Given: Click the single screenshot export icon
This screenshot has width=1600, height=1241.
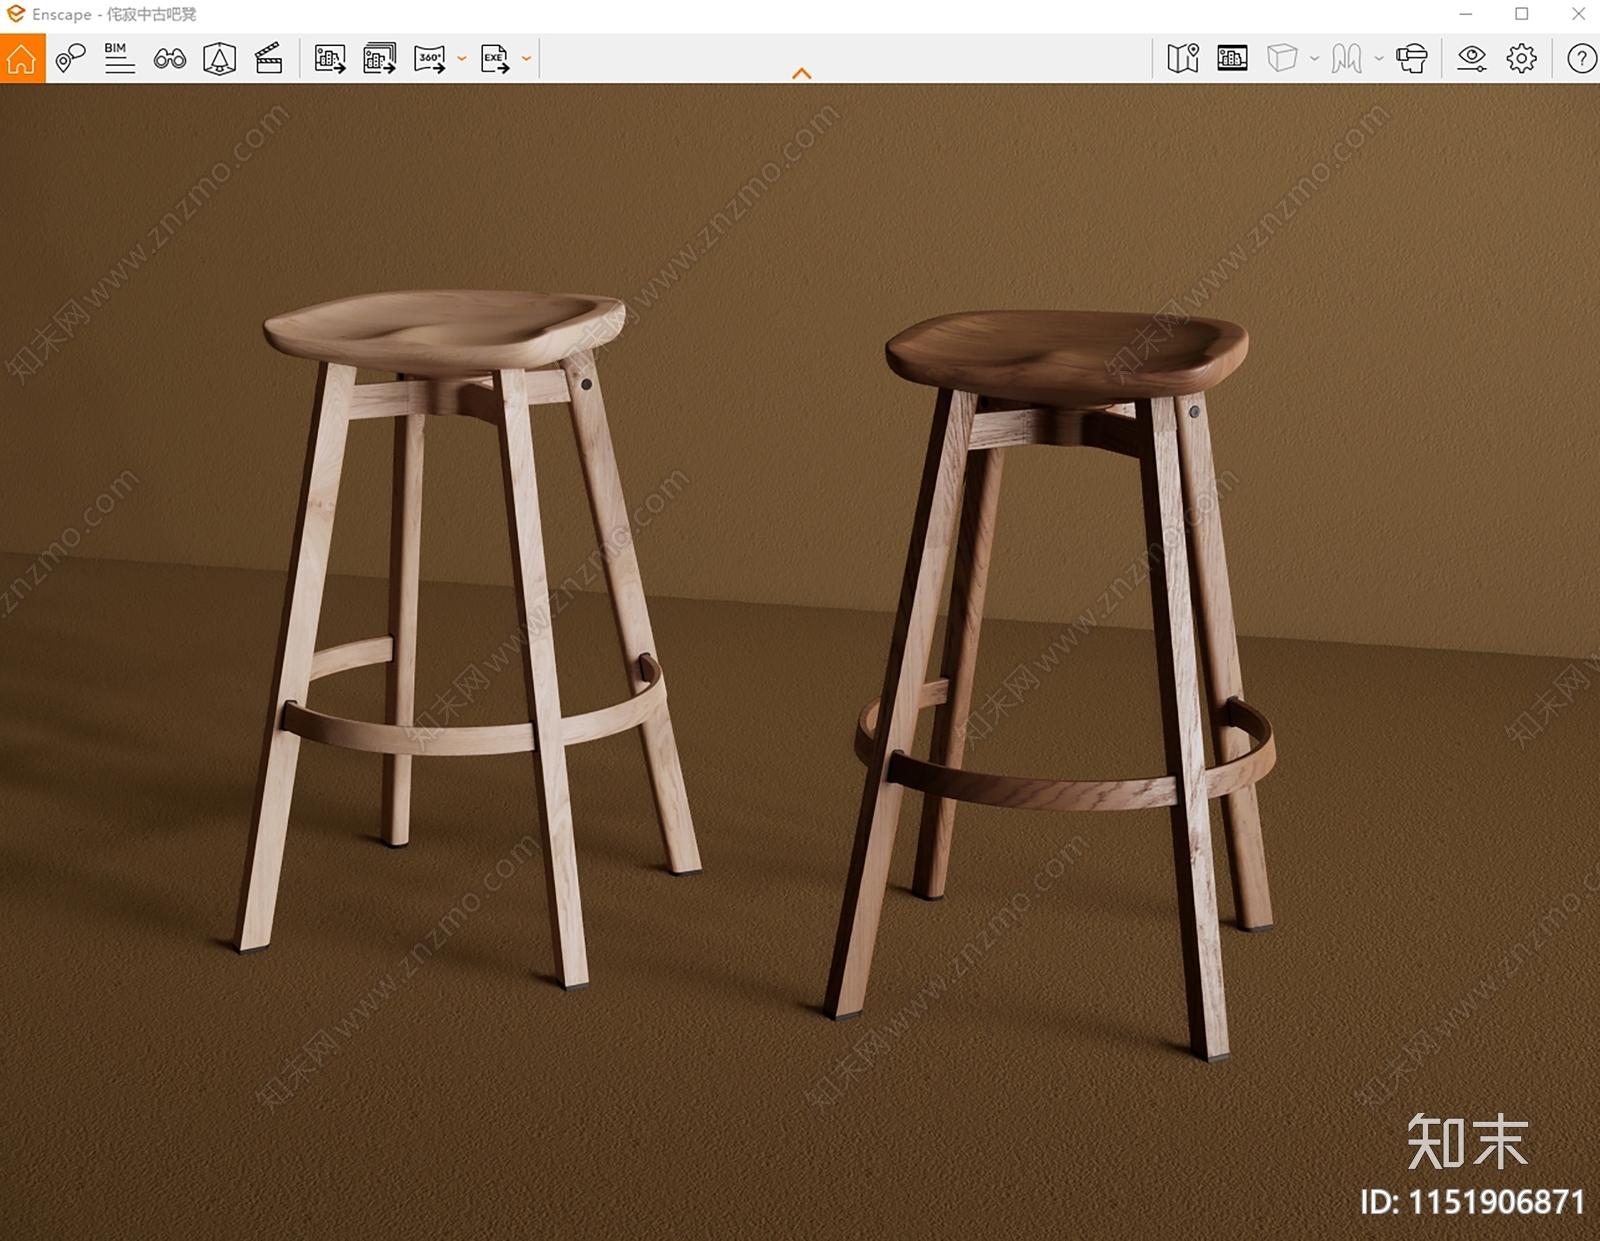Looking at the screenshot, I should coord(330,58).
